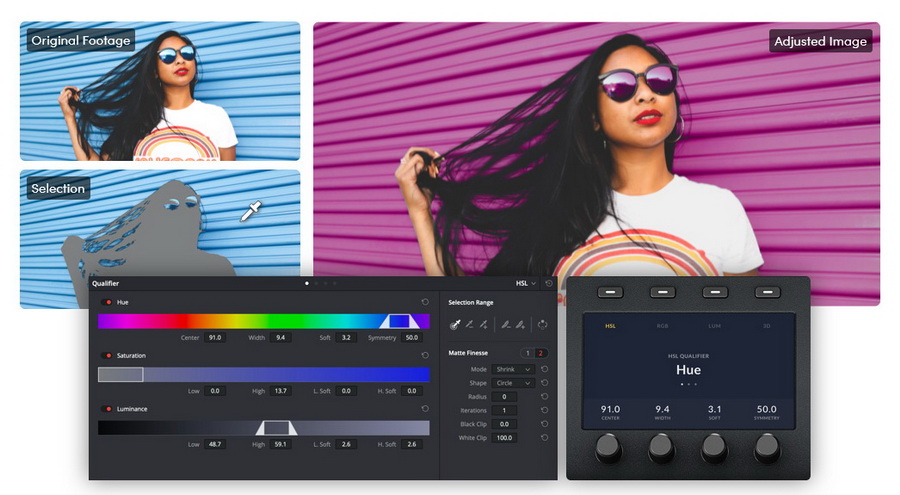Select the LUM tab on the hardware panel screen
Screen dimensions: 900x495
click(715, 326)
